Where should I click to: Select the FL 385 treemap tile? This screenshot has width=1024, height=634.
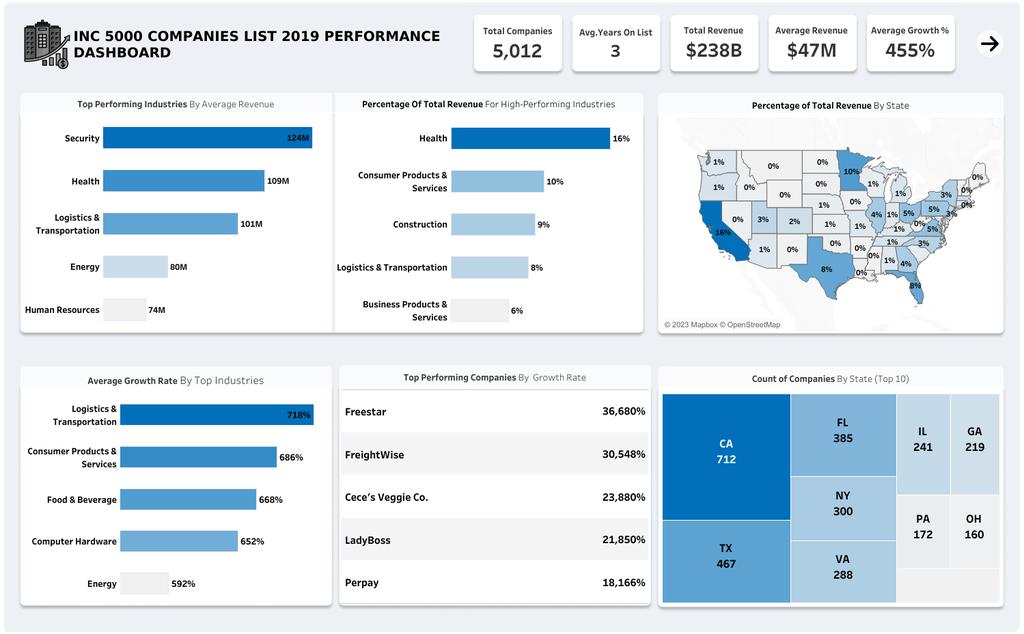click(843, 435)
